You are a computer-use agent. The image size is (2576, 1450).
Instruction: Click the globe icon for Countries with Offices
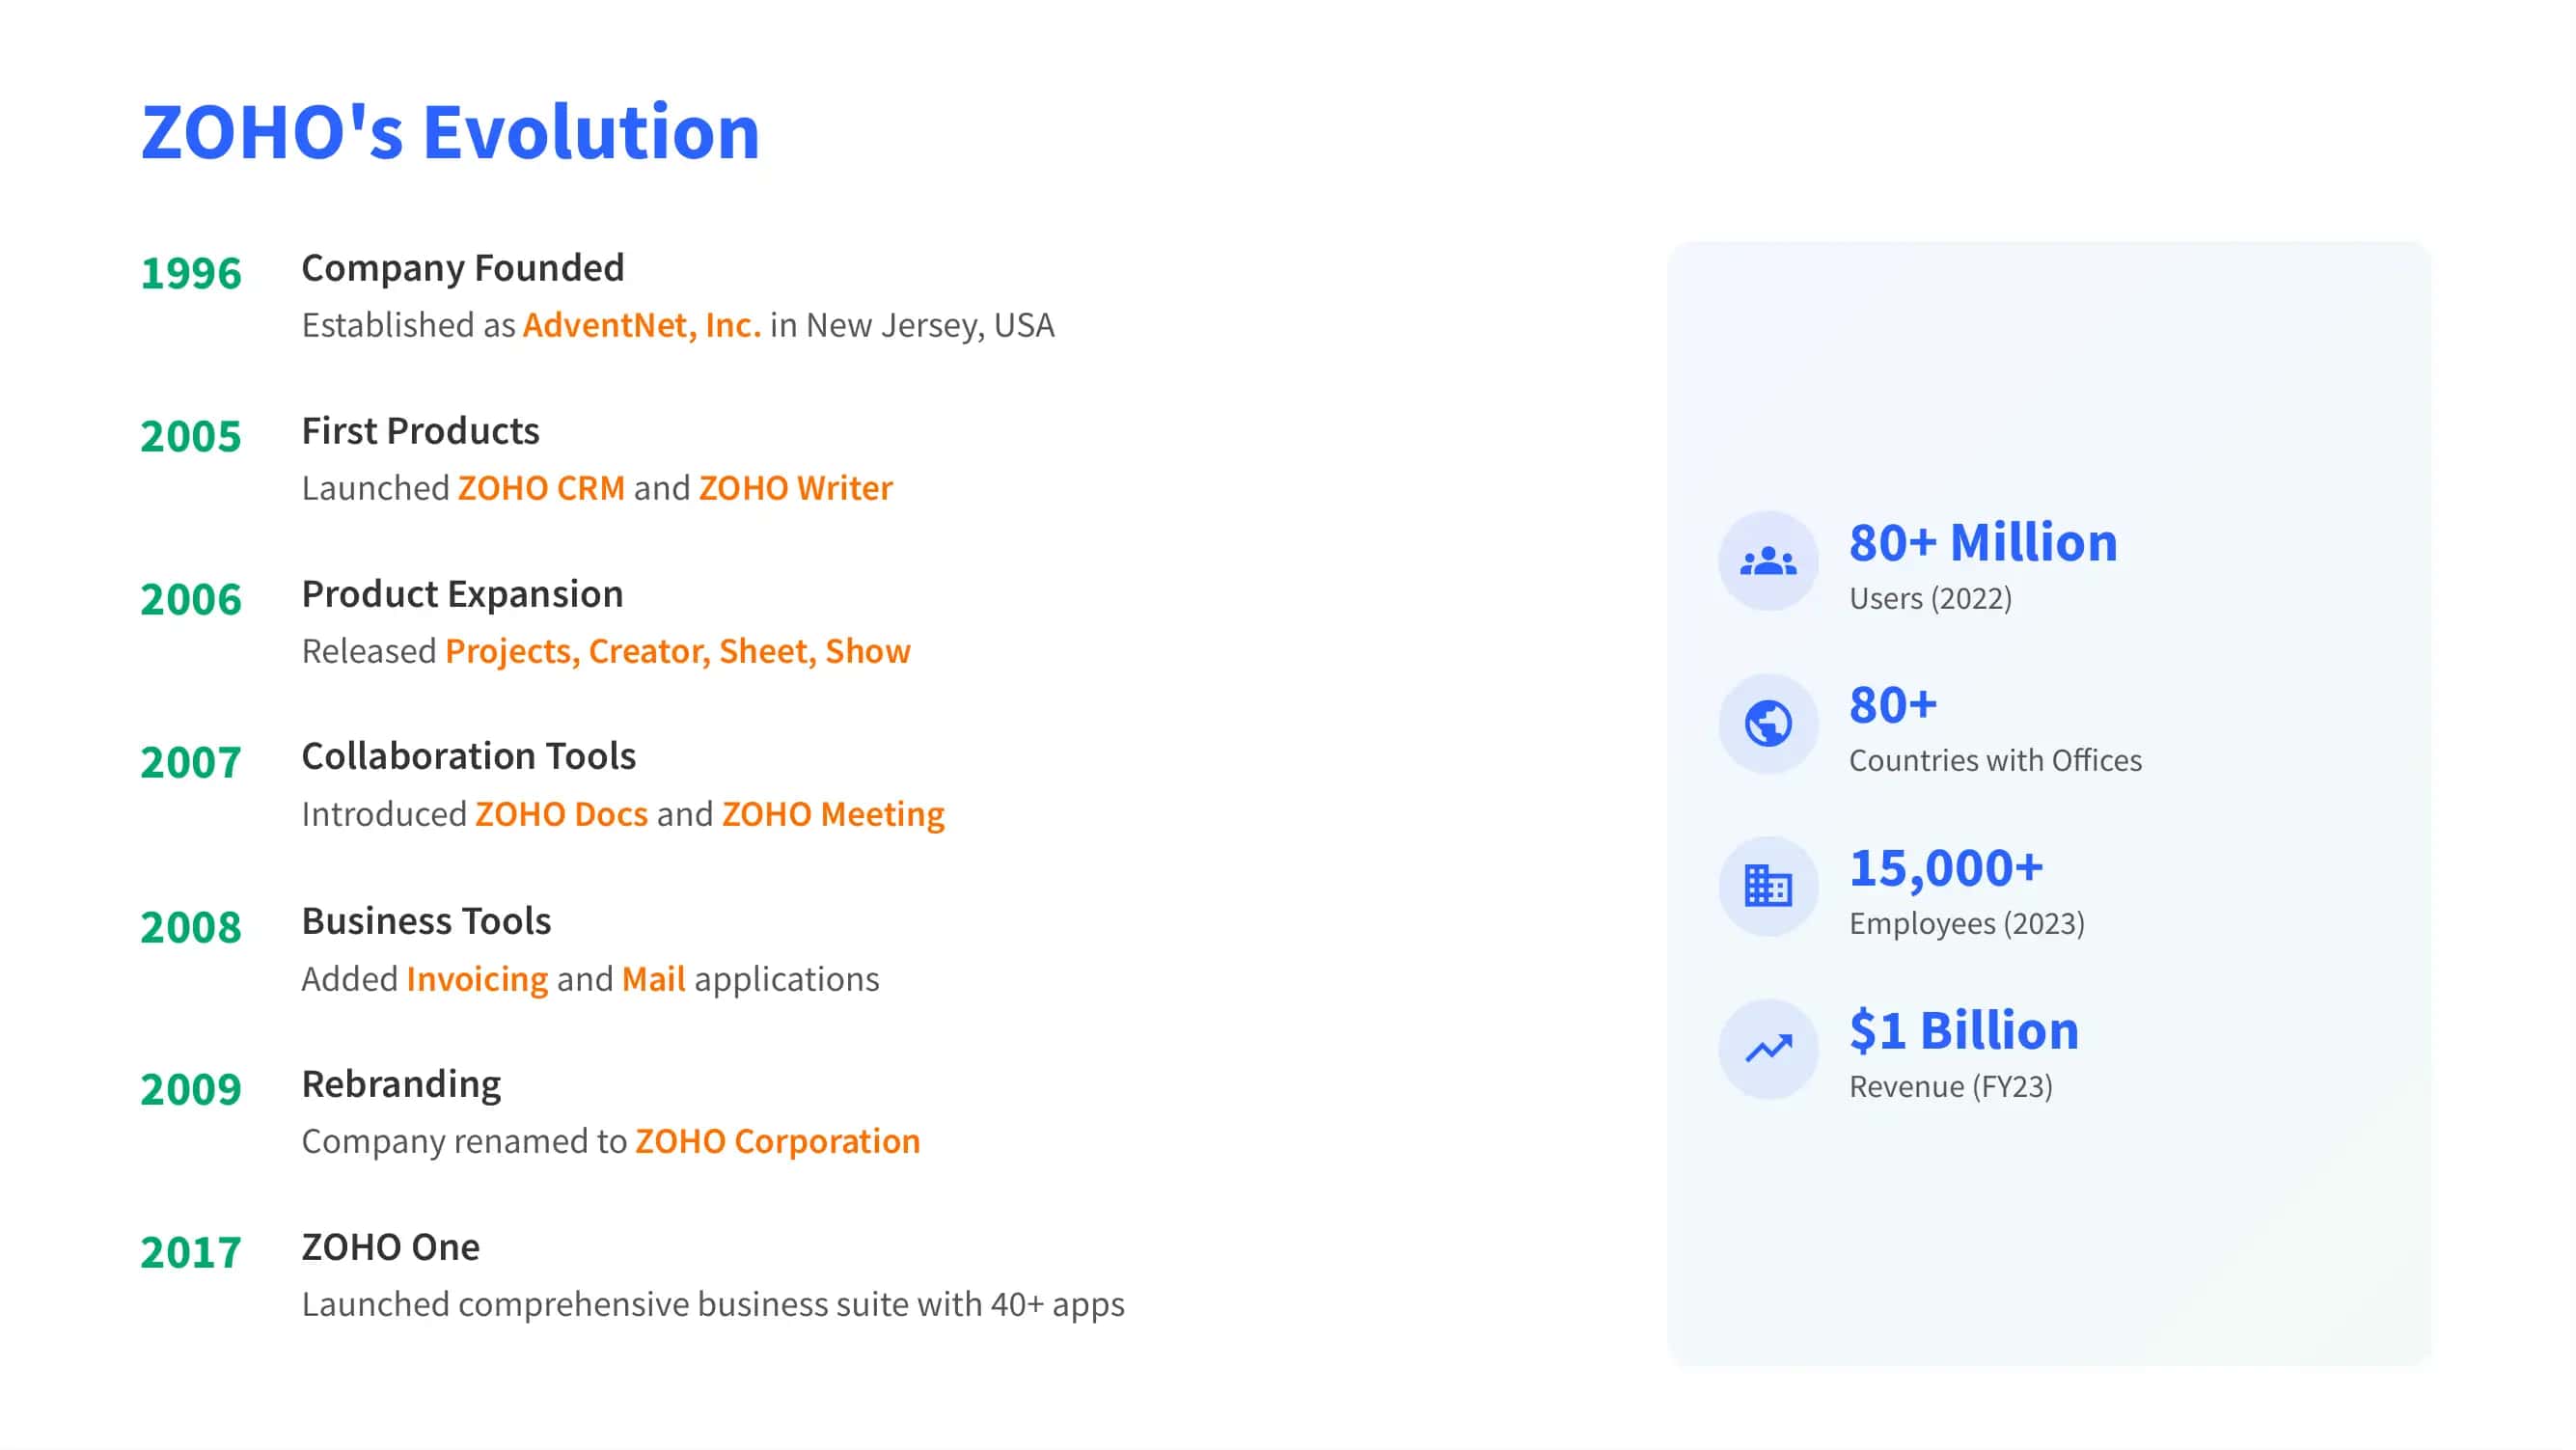point(1768,723)
